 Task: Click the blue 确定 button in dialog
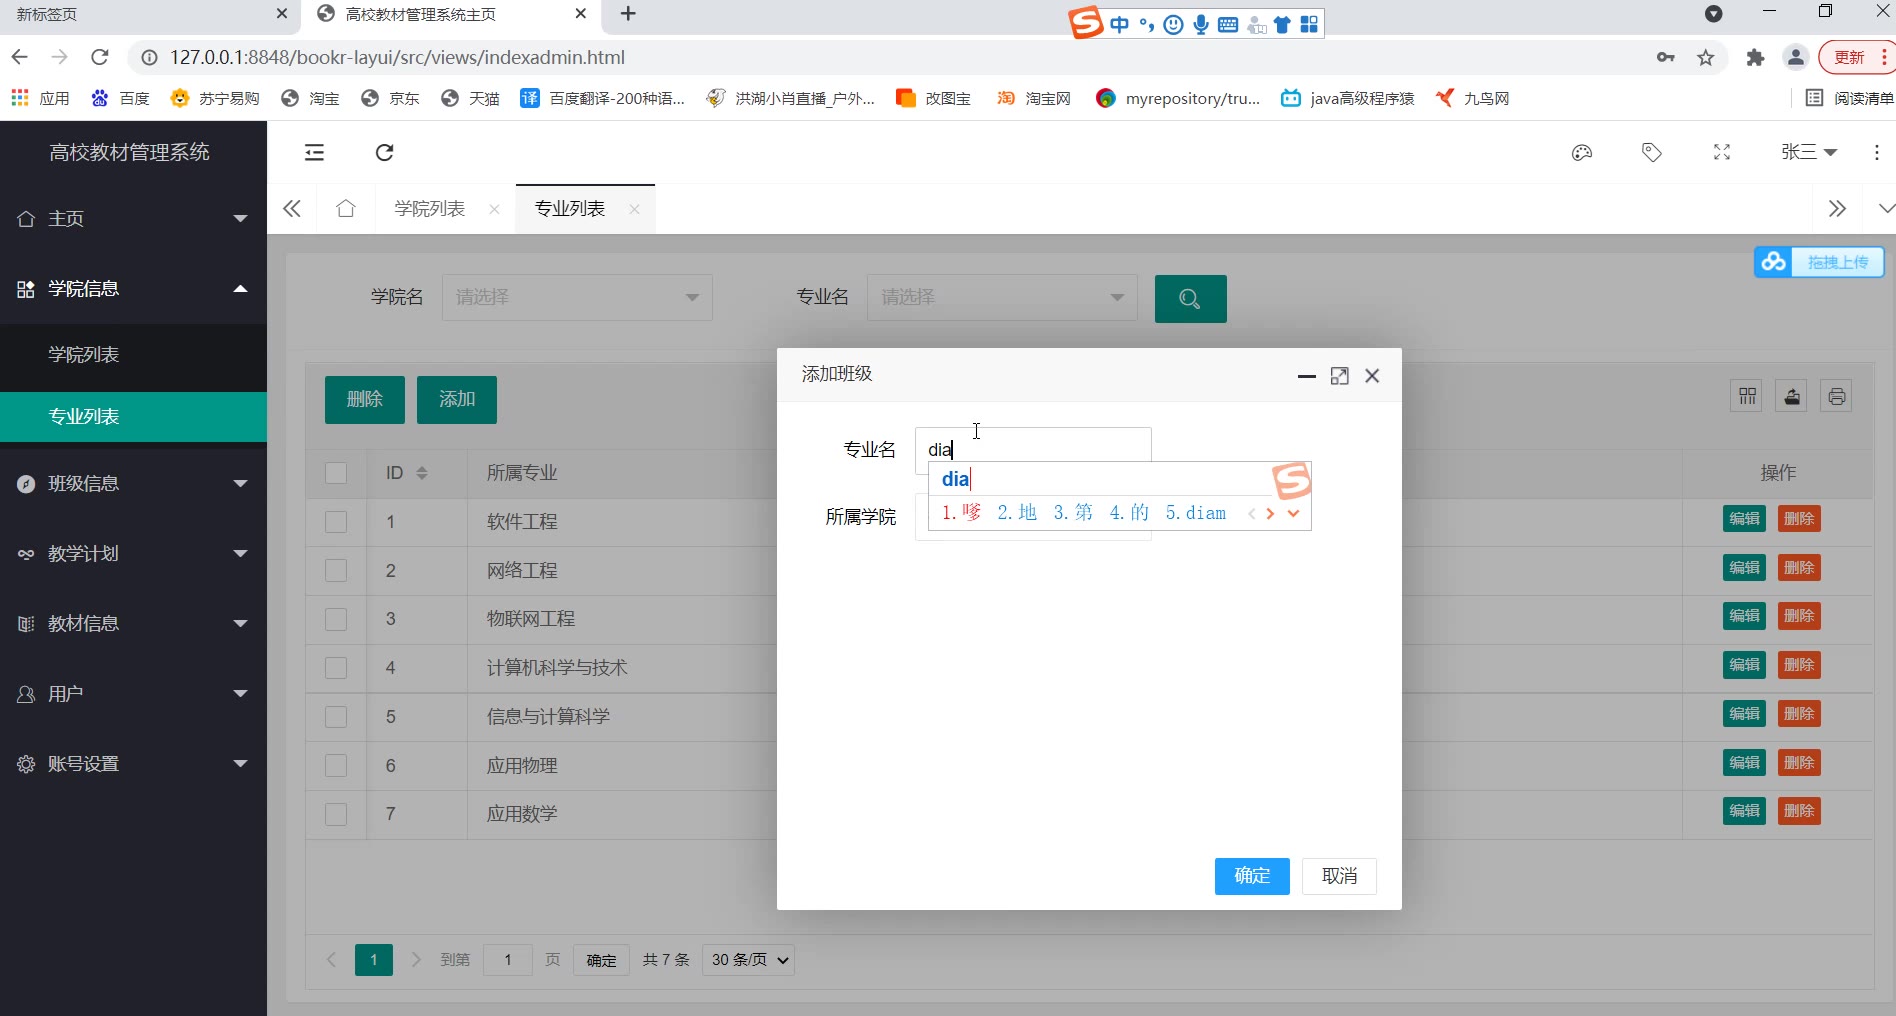(1251, 876)
